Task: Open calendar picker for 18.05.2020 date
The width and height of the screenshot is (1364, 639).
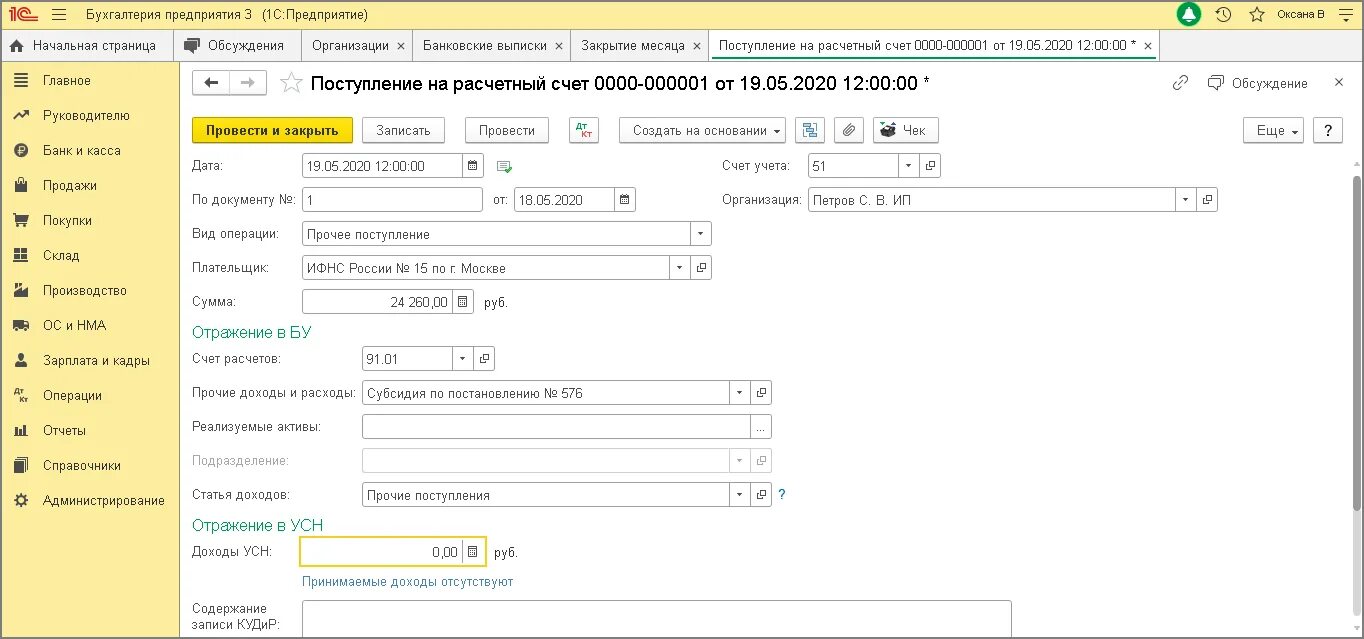Action: pos(625,200)
